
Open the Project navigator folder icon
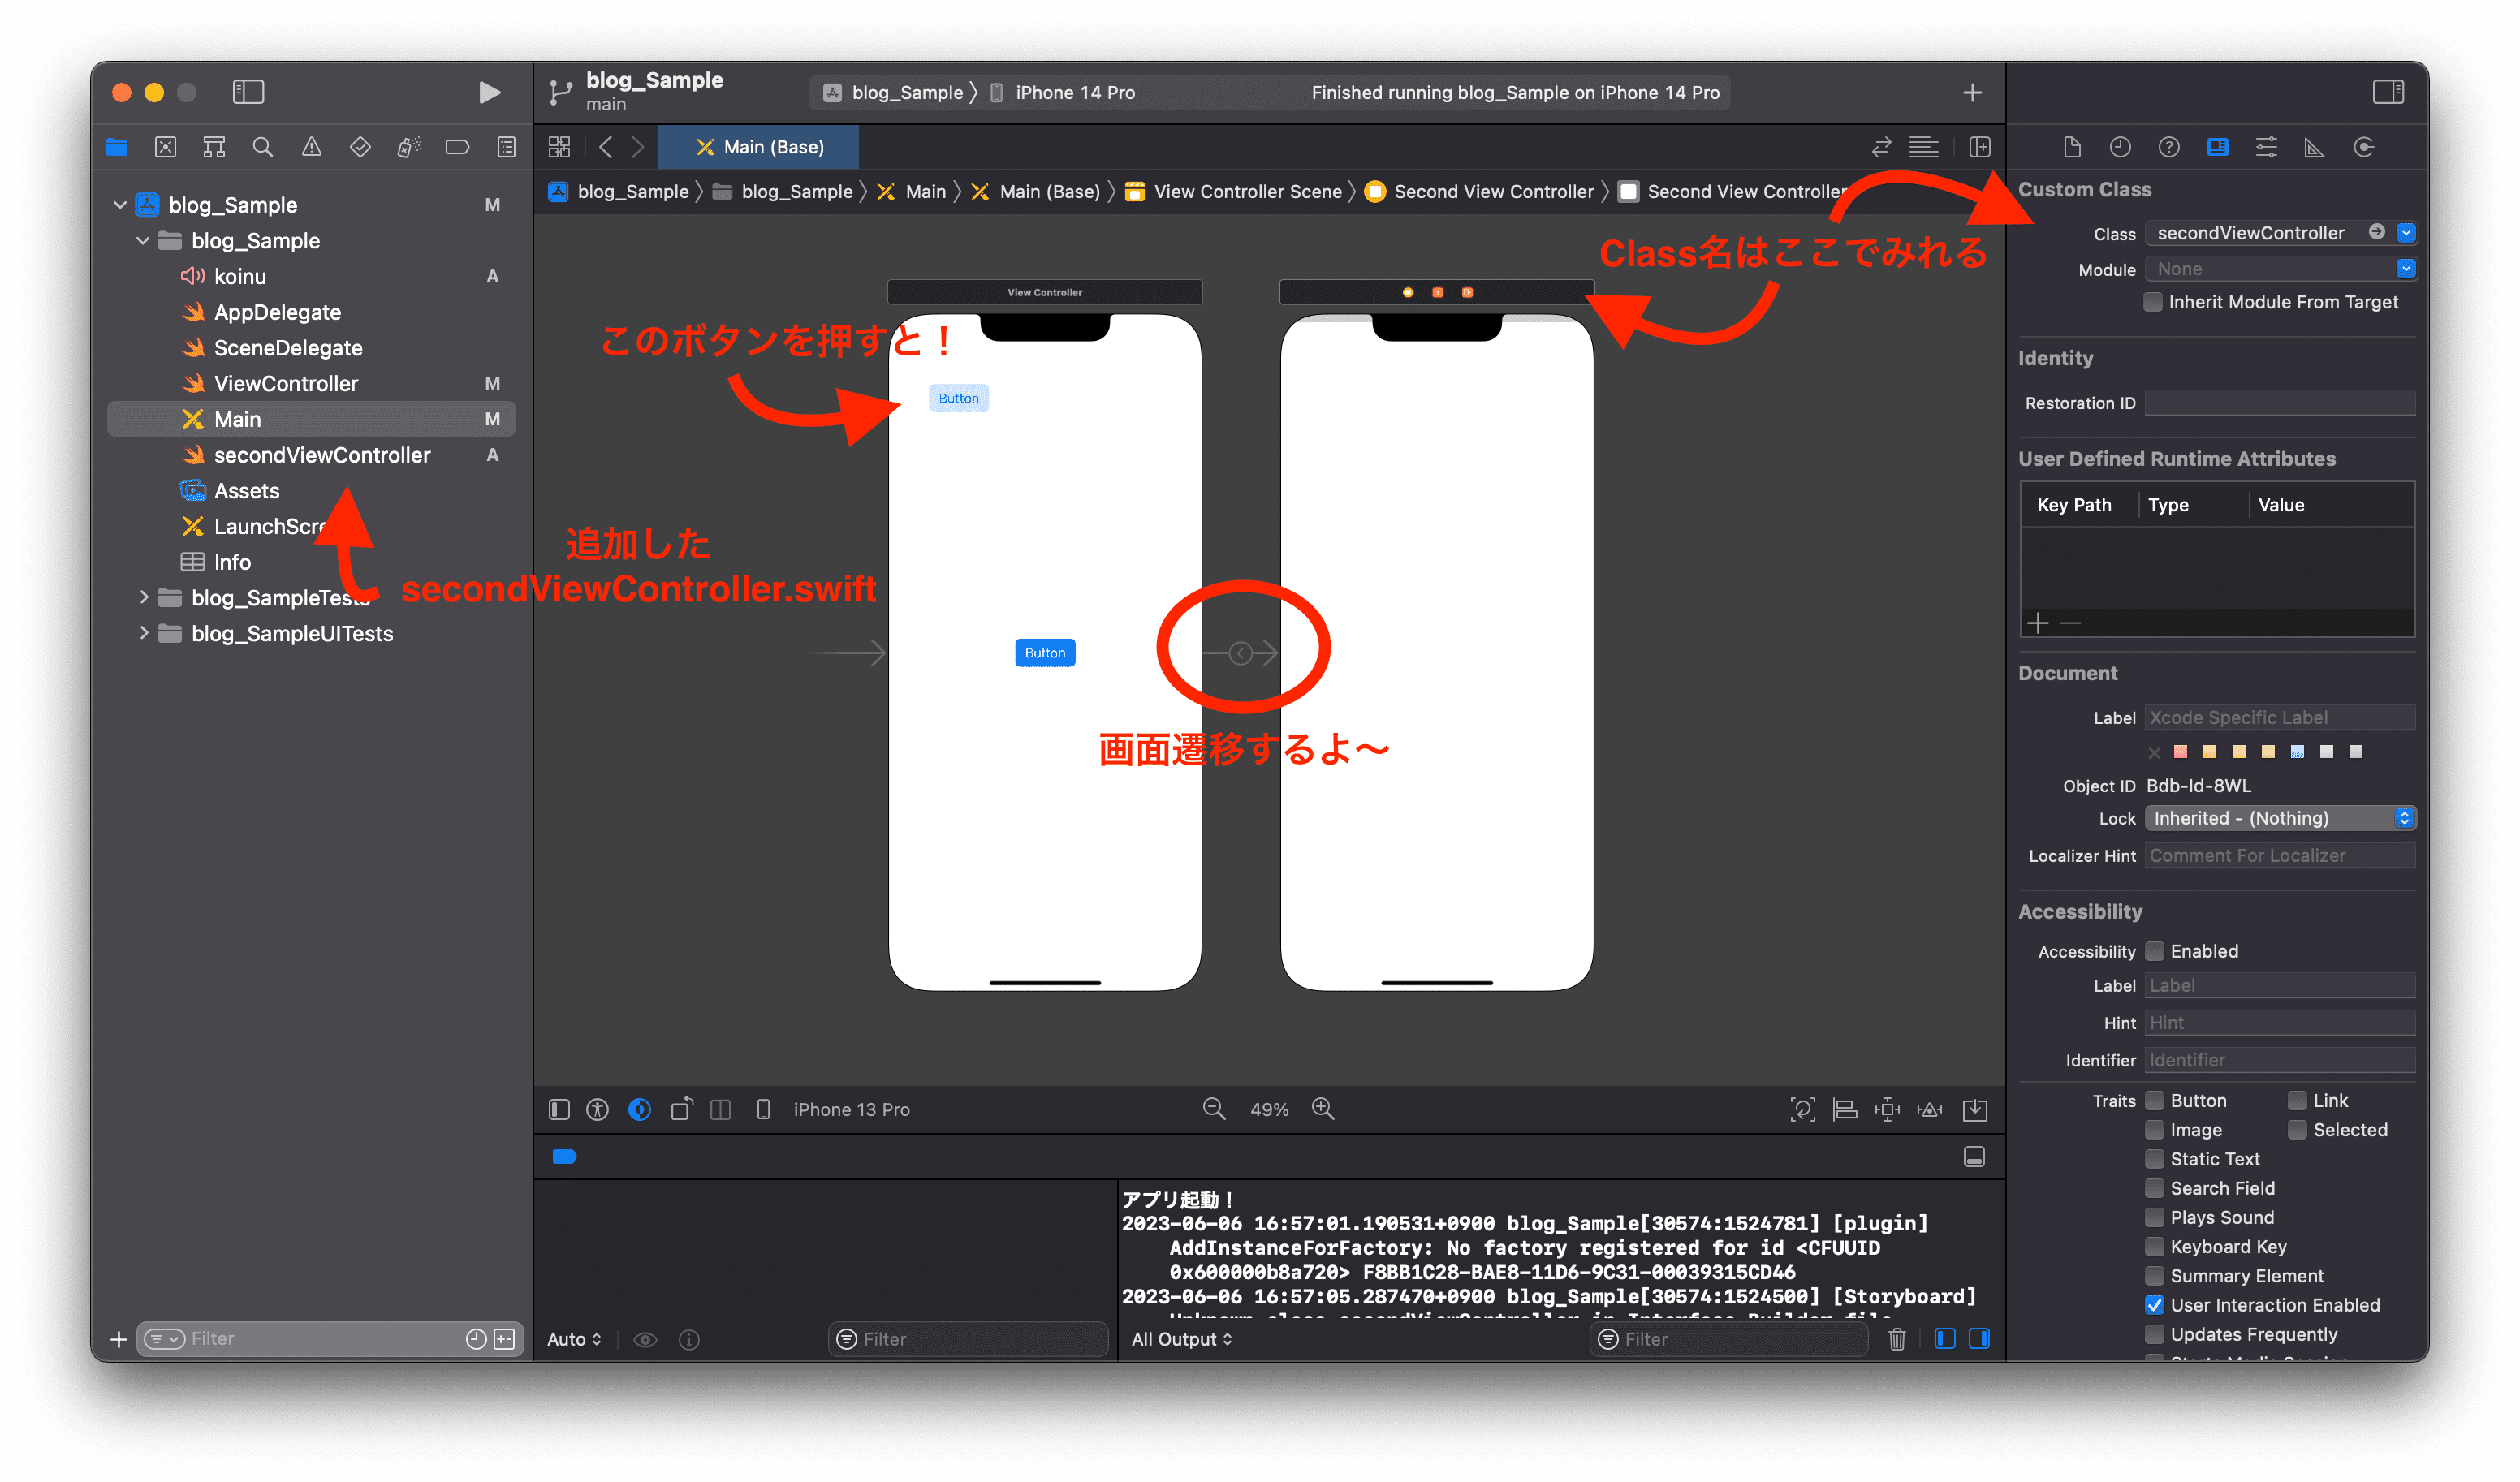pyautogui.click(x=117, y=147)
